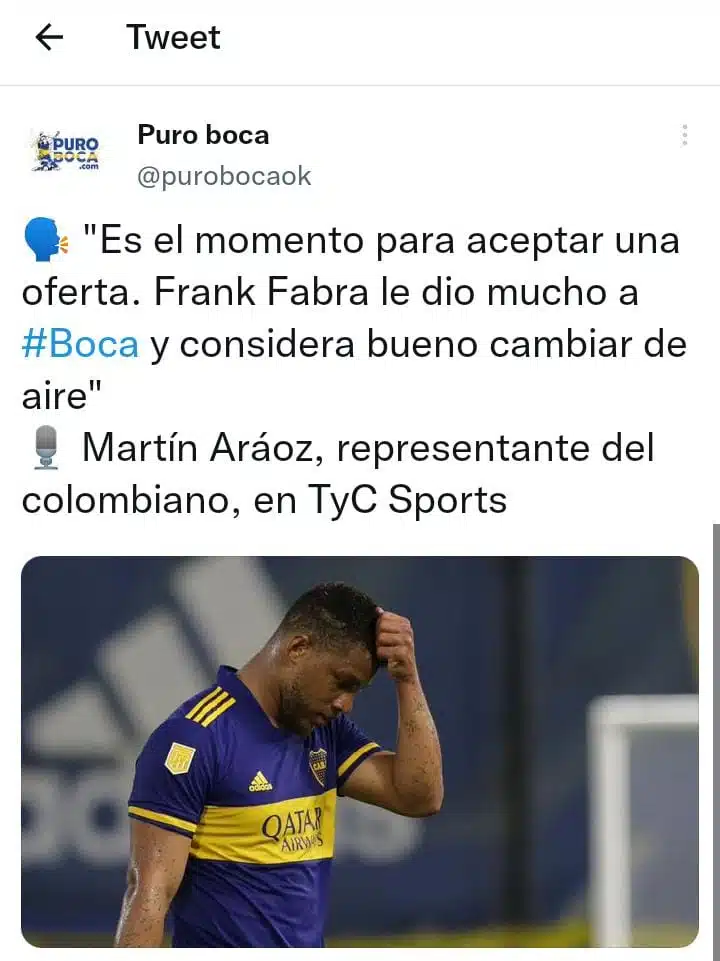
Task: Click the gold league patch on sleeve
Action: coord(180,759)
